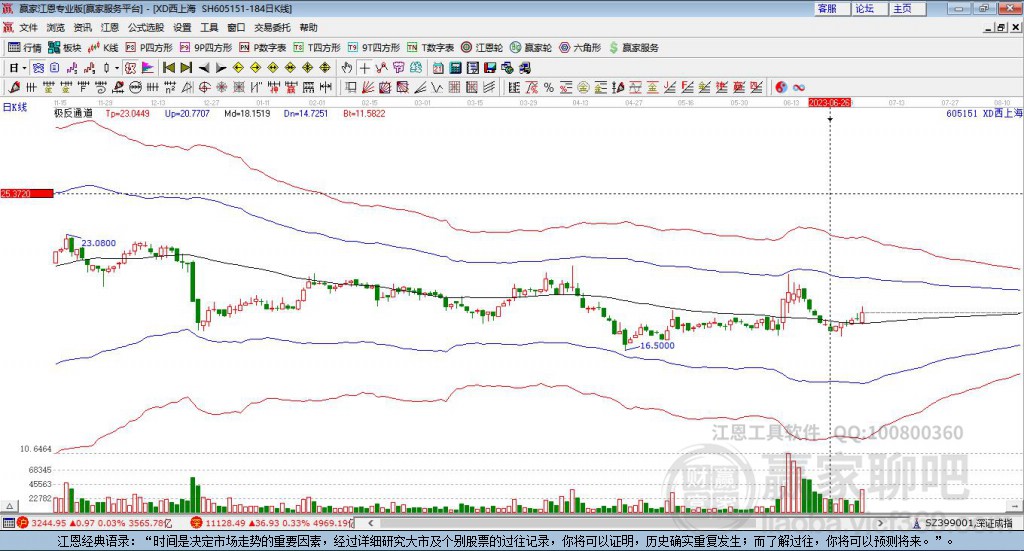Click the horizontal scrollbar left arrow
This screenshot has width=1024, height=551.
pos(371,523)
